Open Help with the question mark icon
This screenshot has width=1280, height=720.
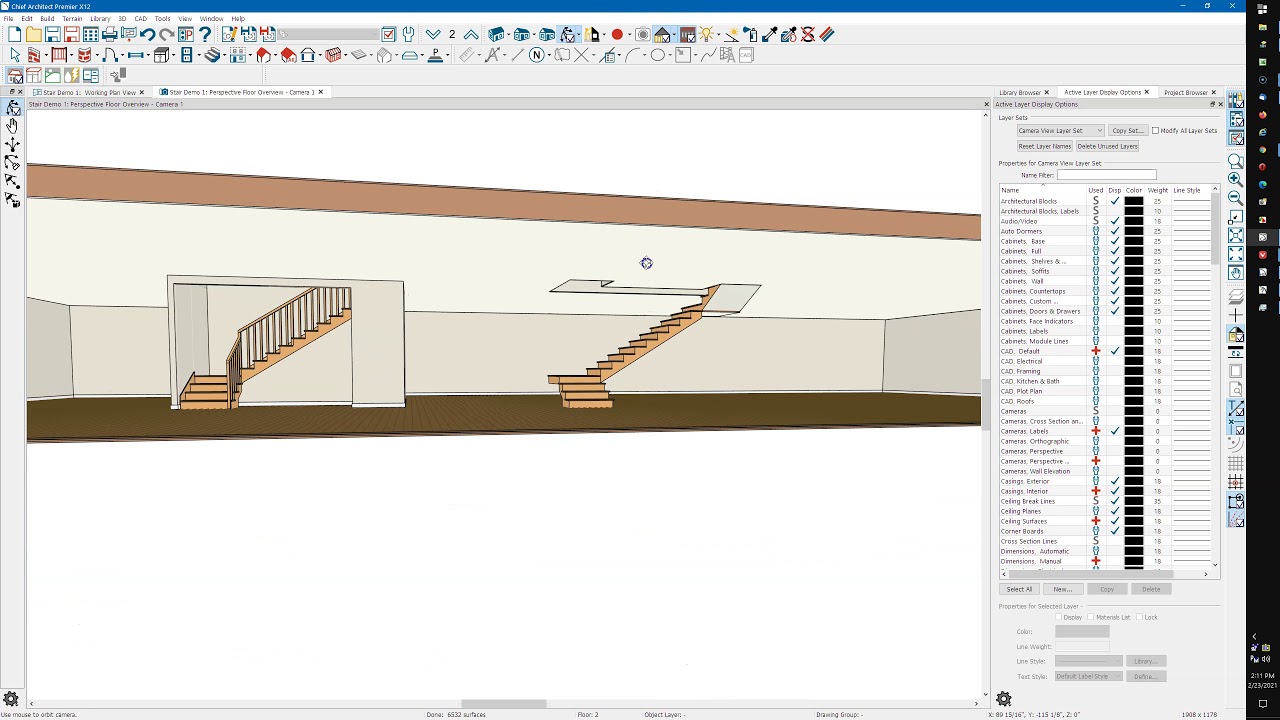coord(205,35)
